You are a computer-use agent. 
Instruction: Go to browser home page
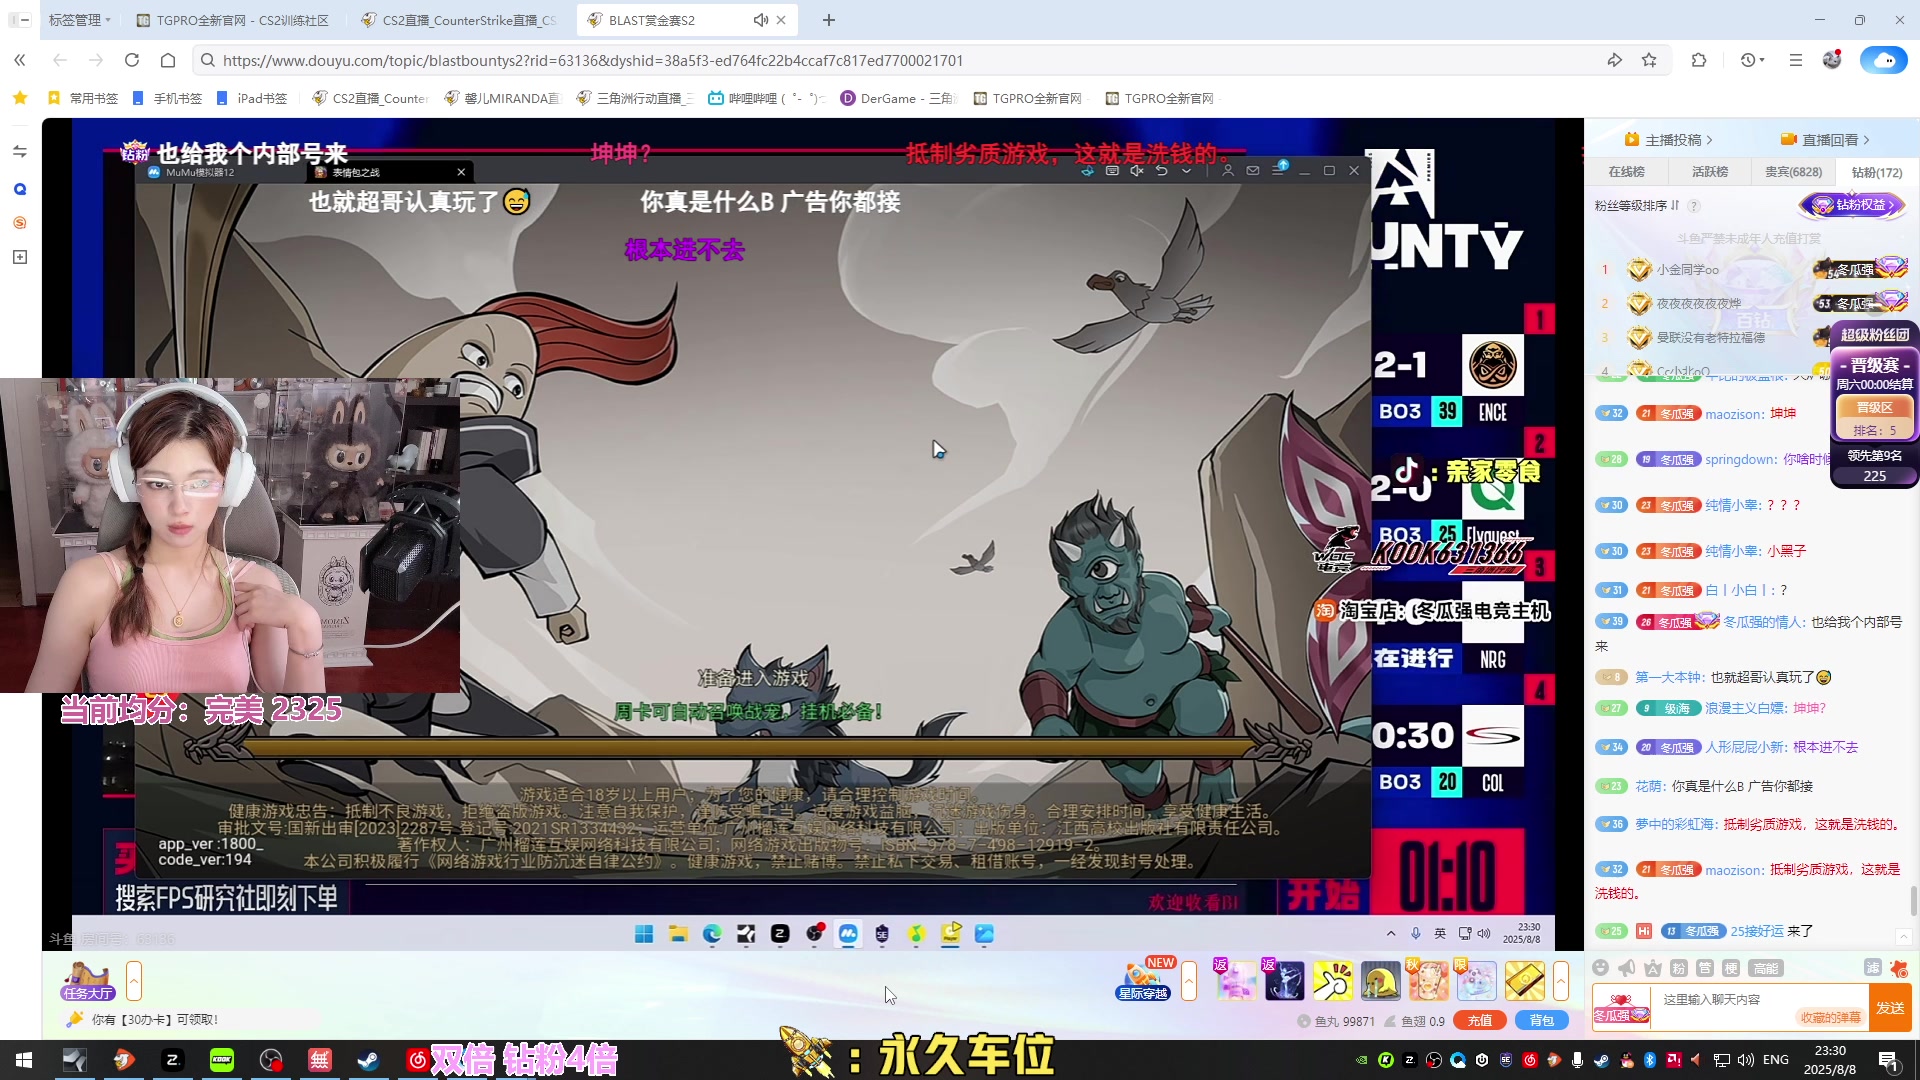tap(168, 60)
